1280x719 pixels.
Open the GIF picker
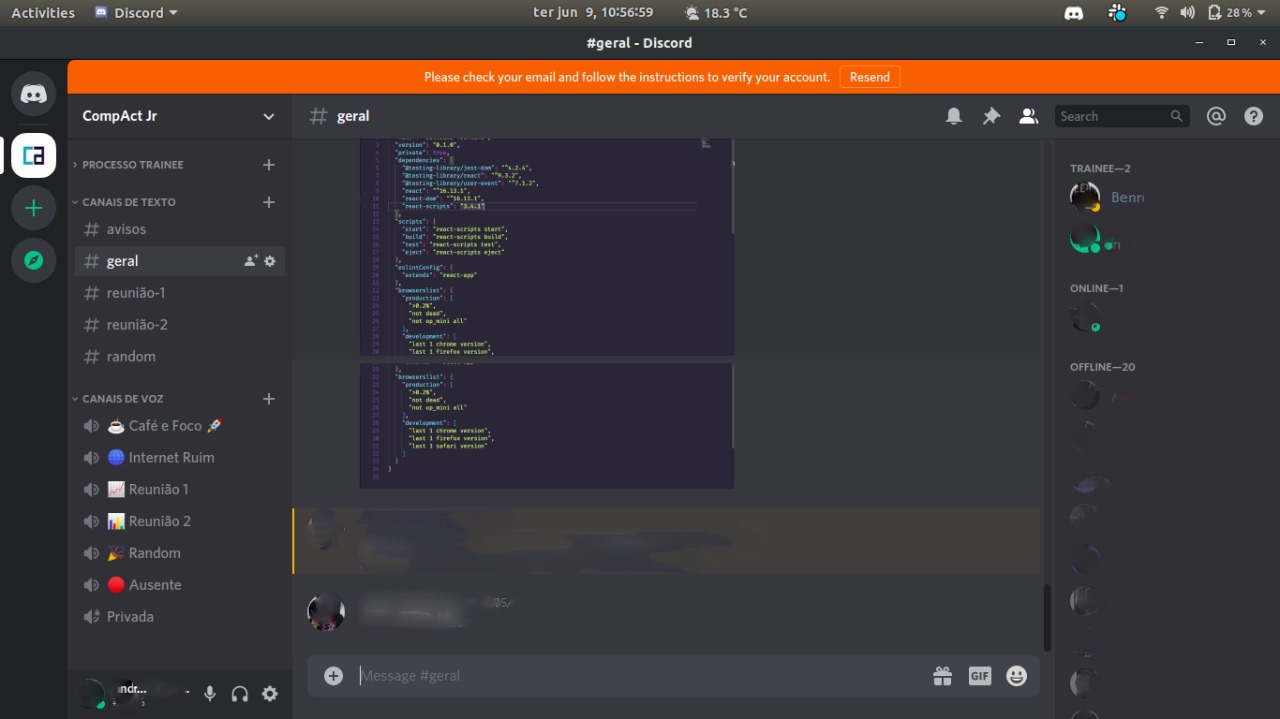click(979, 676)
